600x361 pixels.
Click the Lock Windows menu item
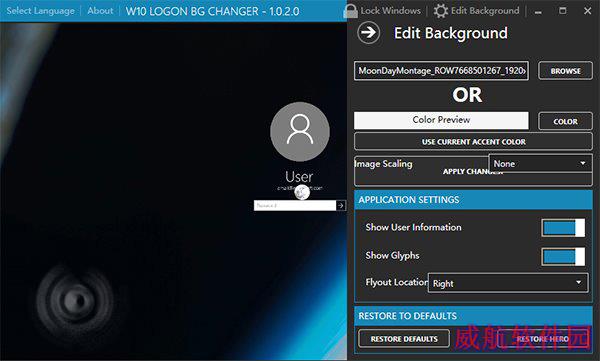[x=390, y=11]
